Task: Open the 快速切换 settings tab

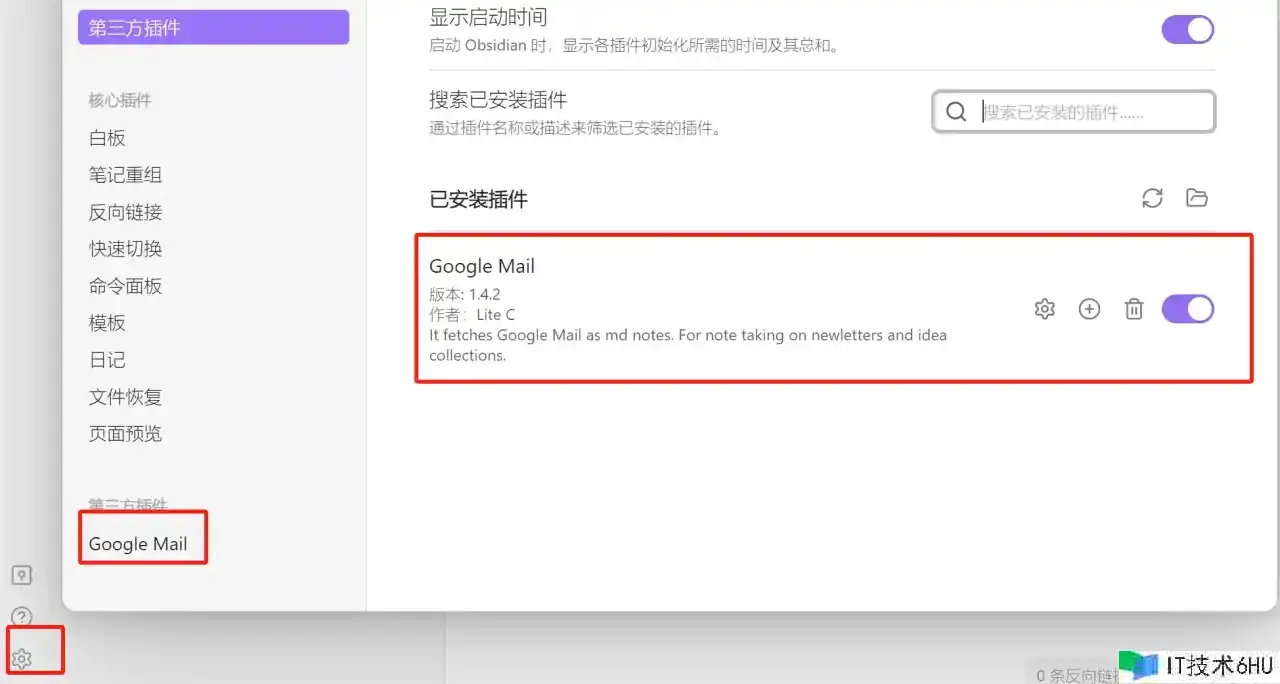Action: (125, 249)
